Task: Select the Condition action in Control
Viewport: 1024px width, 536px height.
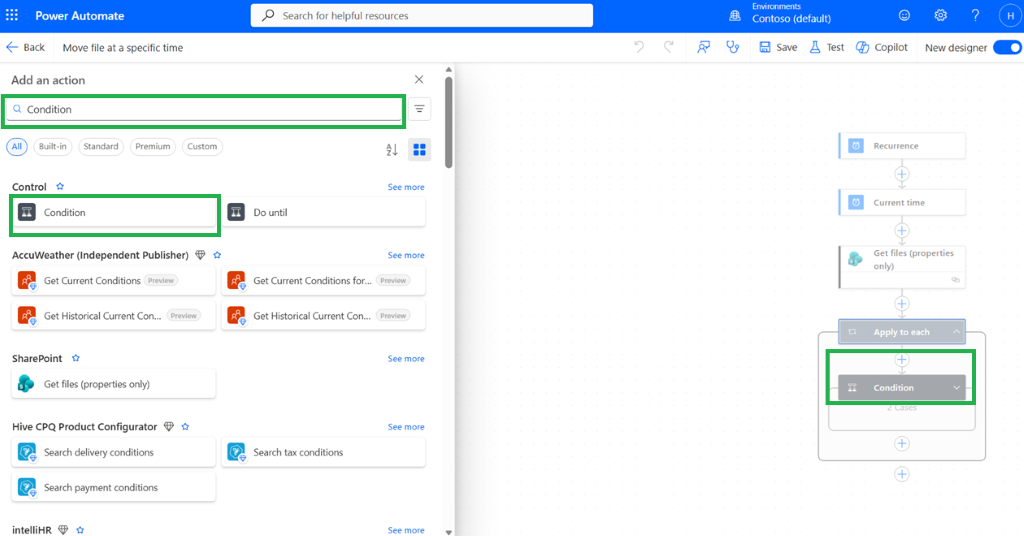Action: pos(114,212)
